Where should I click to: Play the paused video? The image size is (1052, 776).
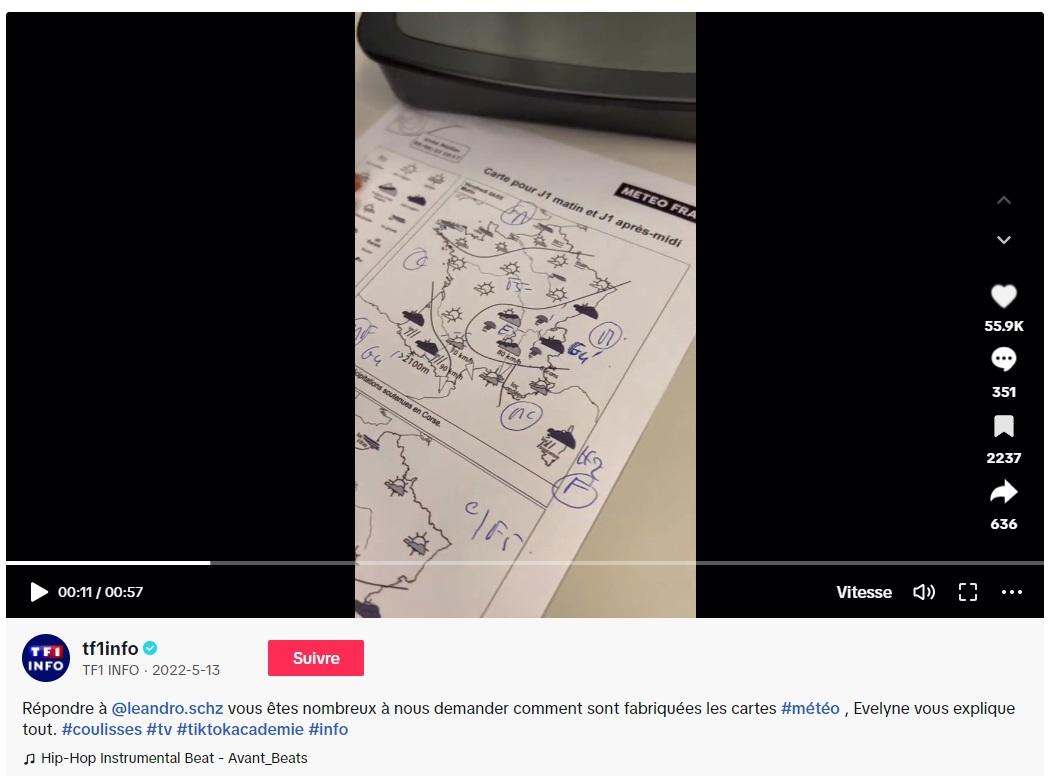[39, 592]
